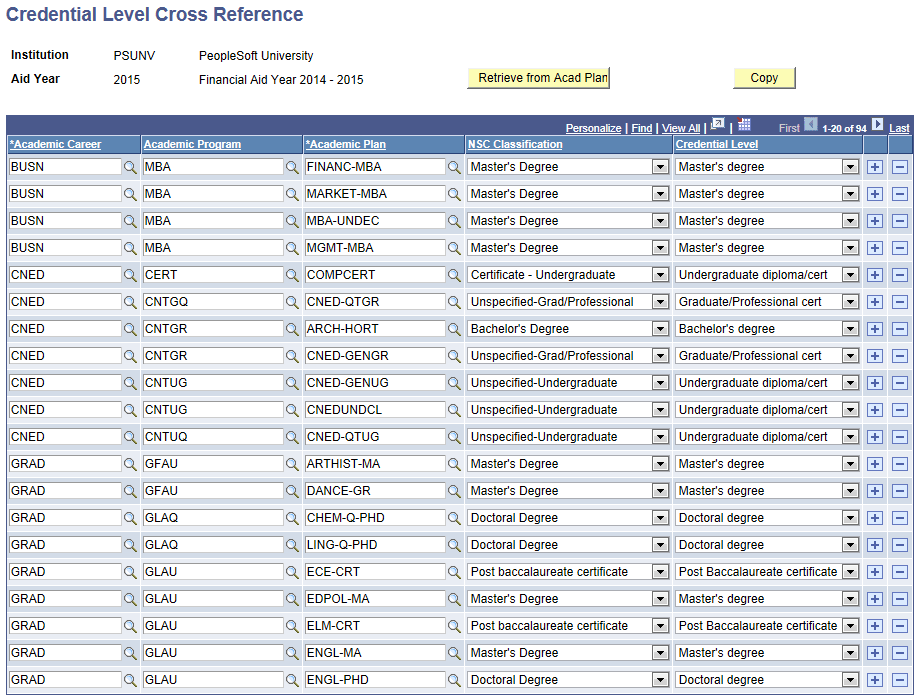
Task: Show all rows using View All
Action: click(x=681, y=128)
